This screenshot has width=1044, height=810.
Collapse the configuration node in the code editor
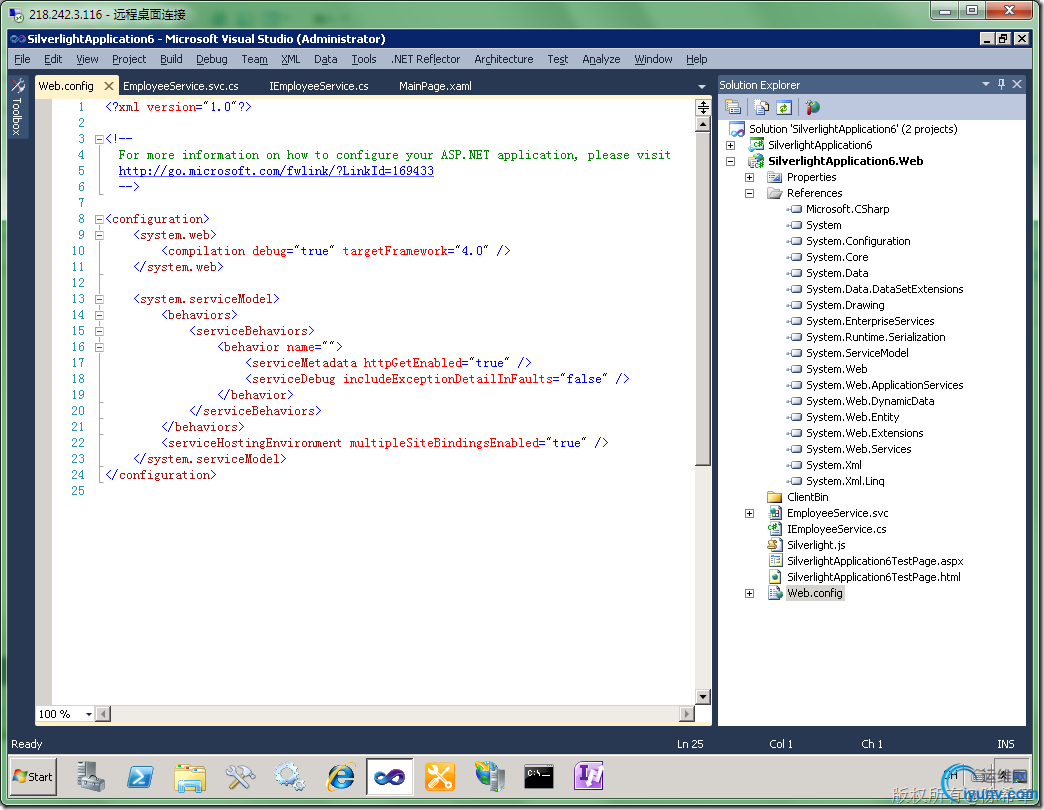pos(99,219)
